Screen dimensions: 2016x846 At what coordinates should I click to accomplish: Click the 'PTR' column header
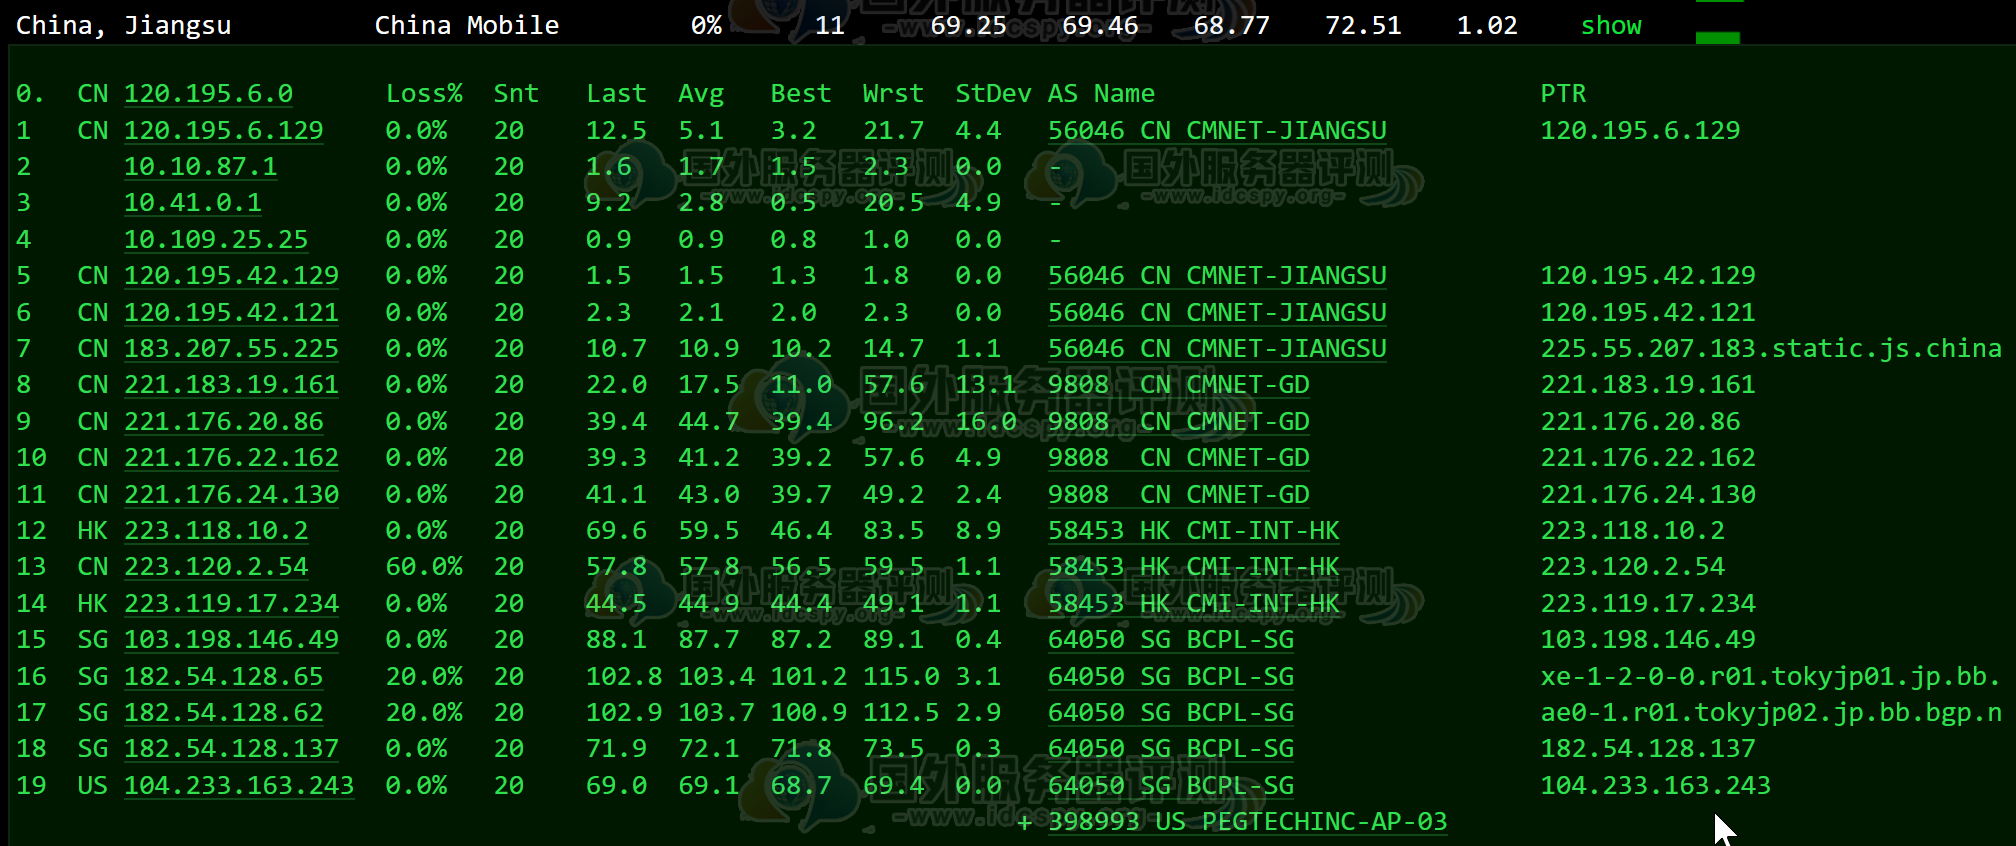1563,94
